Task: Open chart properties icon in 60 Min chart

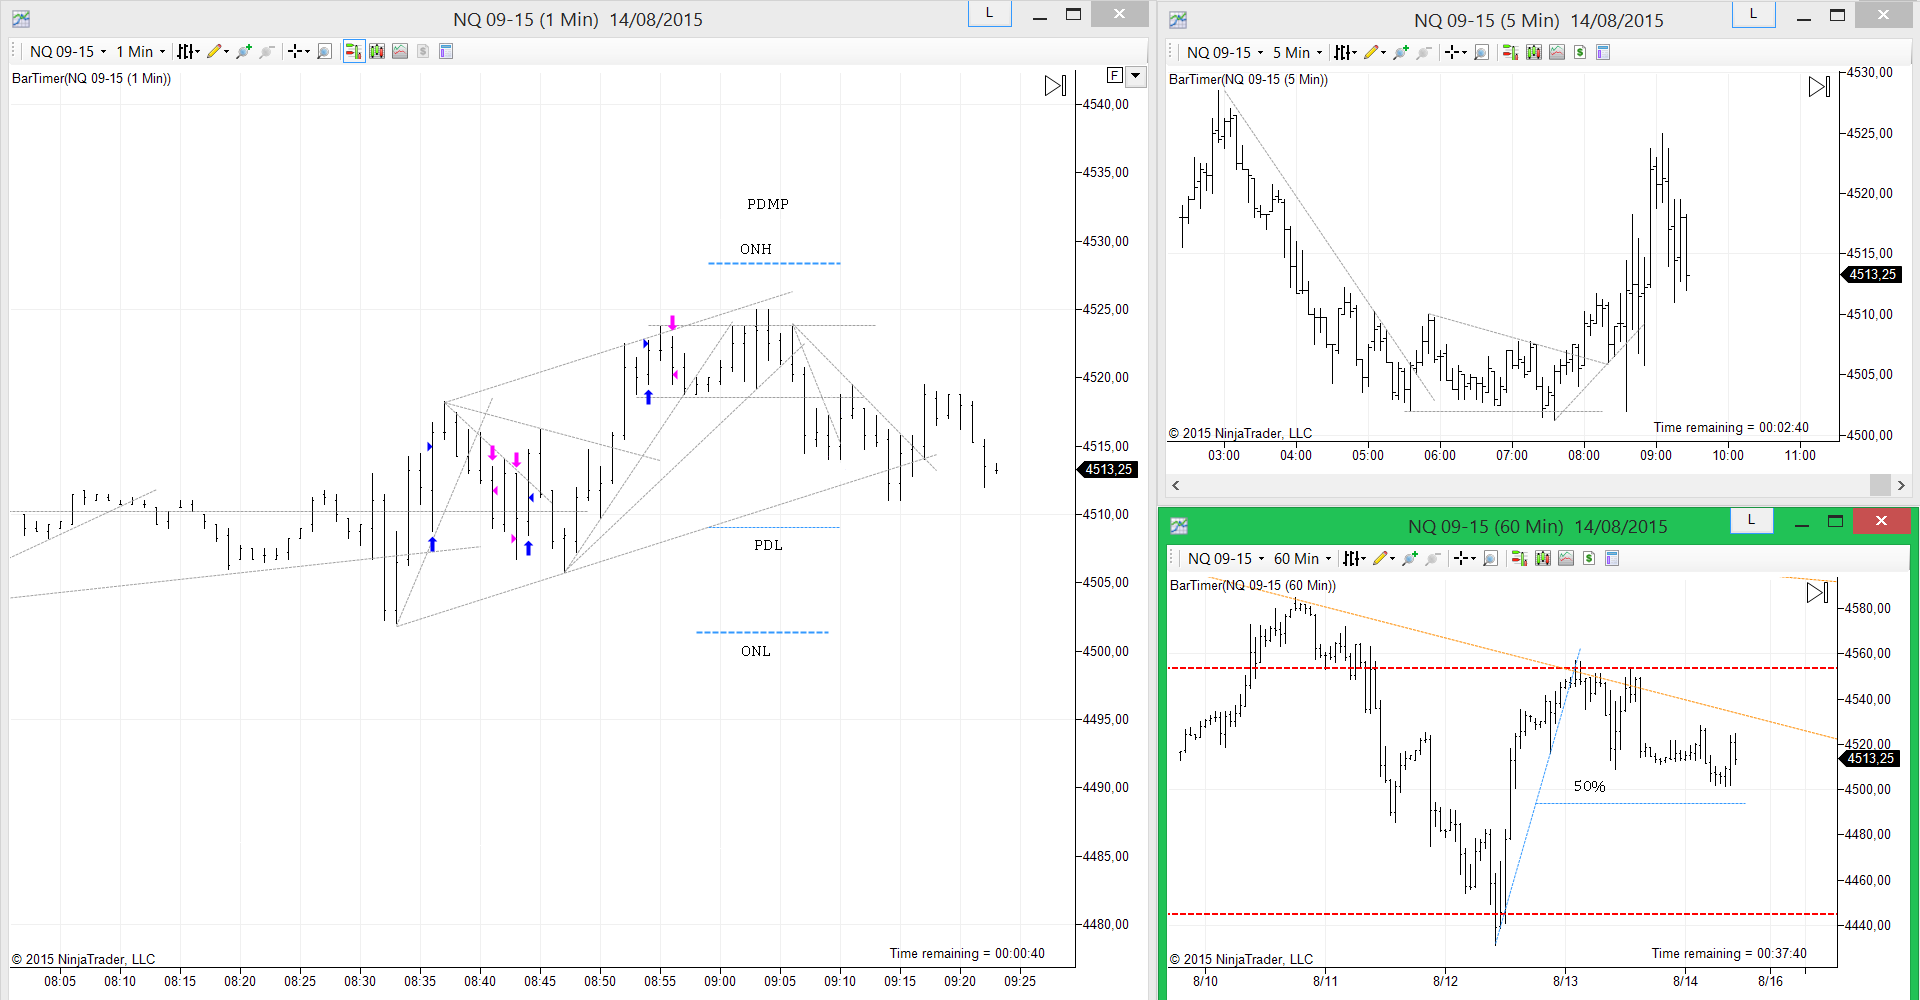Action: [1612, 559]
